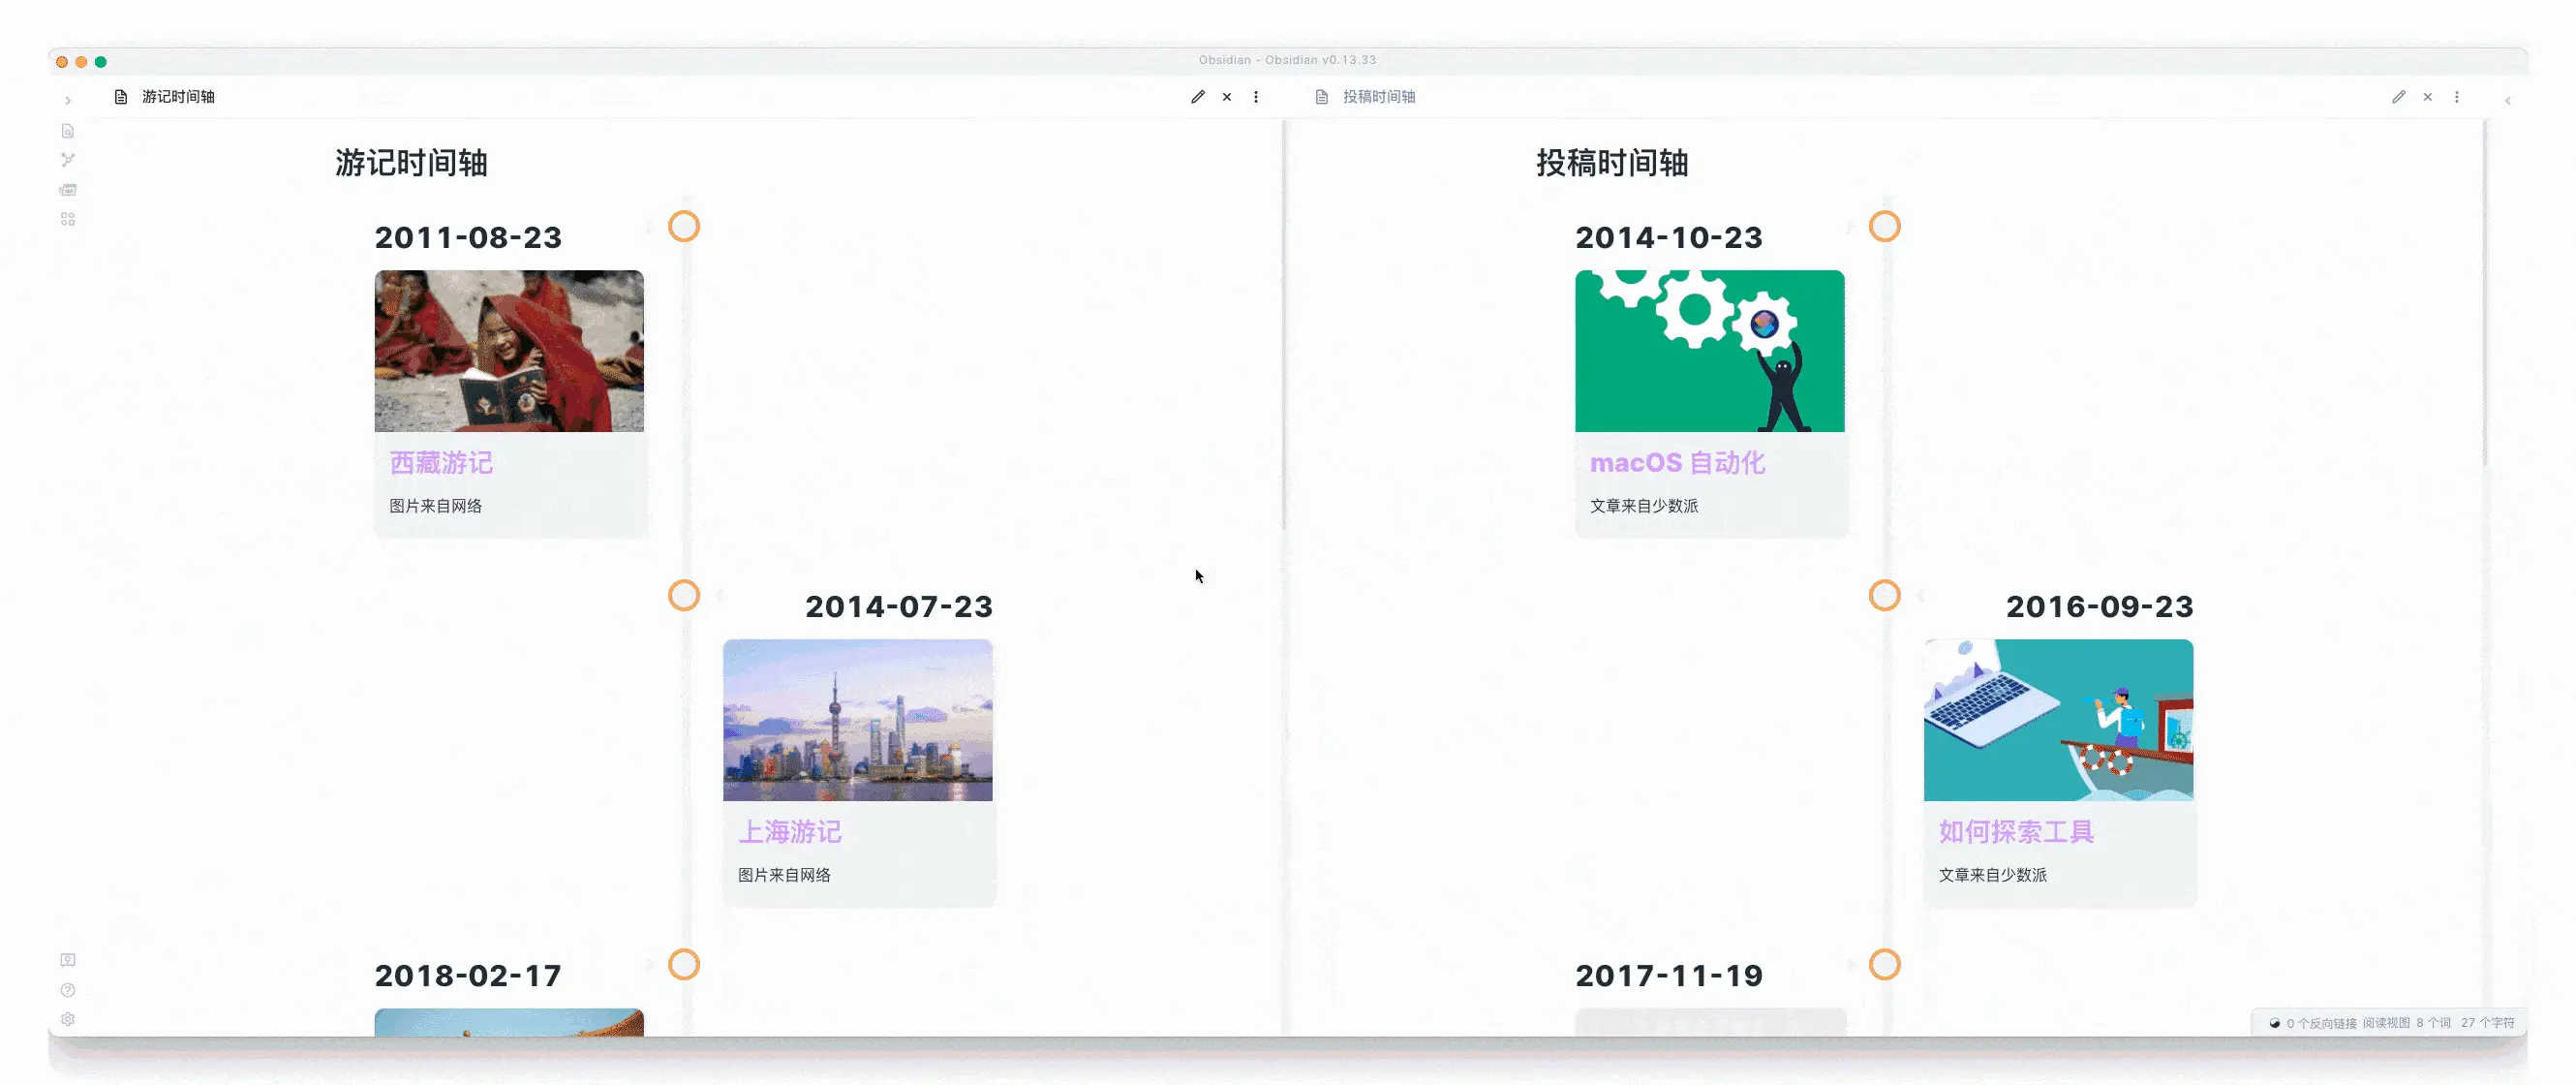Select the 投稿时间轴 pane title
The image size is (2576, 1085).
coord(1379,97)
